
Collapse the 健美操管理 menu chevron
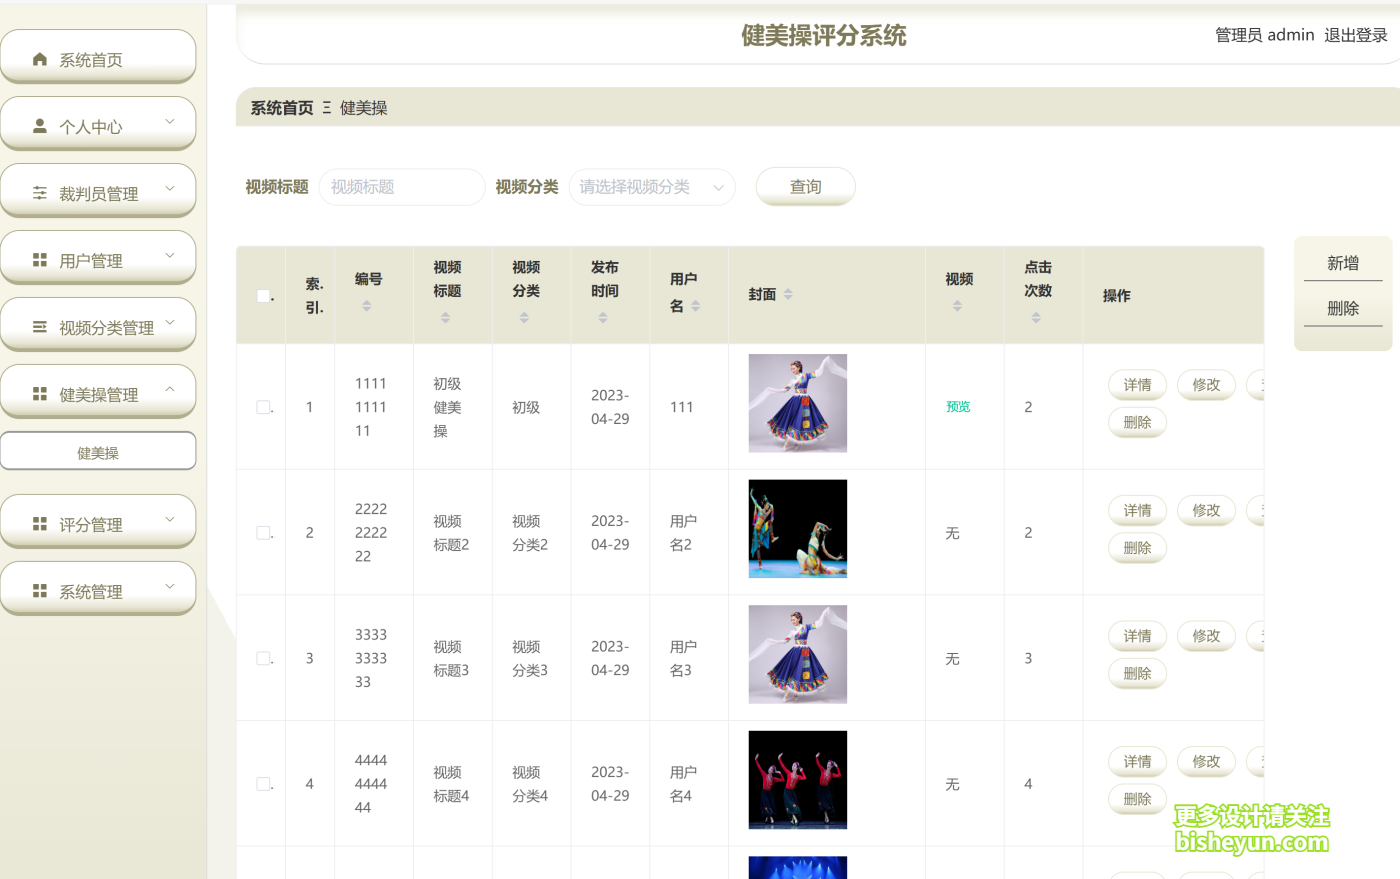(170, 389)
